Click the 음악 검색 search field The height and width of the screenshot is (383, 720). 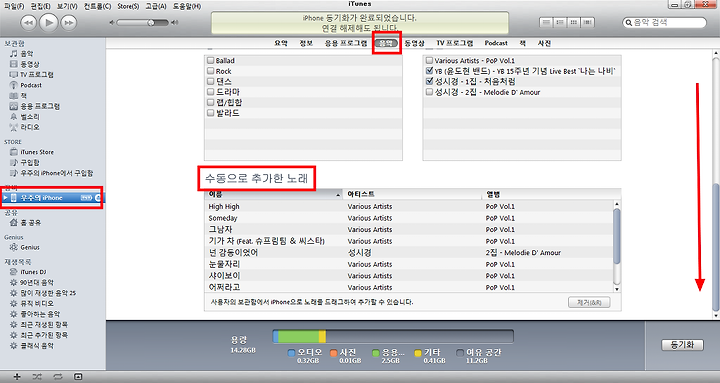(x=664, y=23)
